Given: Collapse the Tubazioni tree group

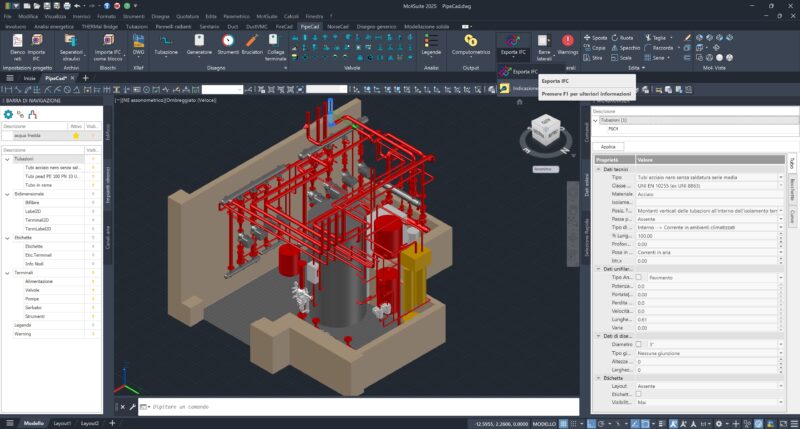Looking at the screenshot, I should click(8, 158).
